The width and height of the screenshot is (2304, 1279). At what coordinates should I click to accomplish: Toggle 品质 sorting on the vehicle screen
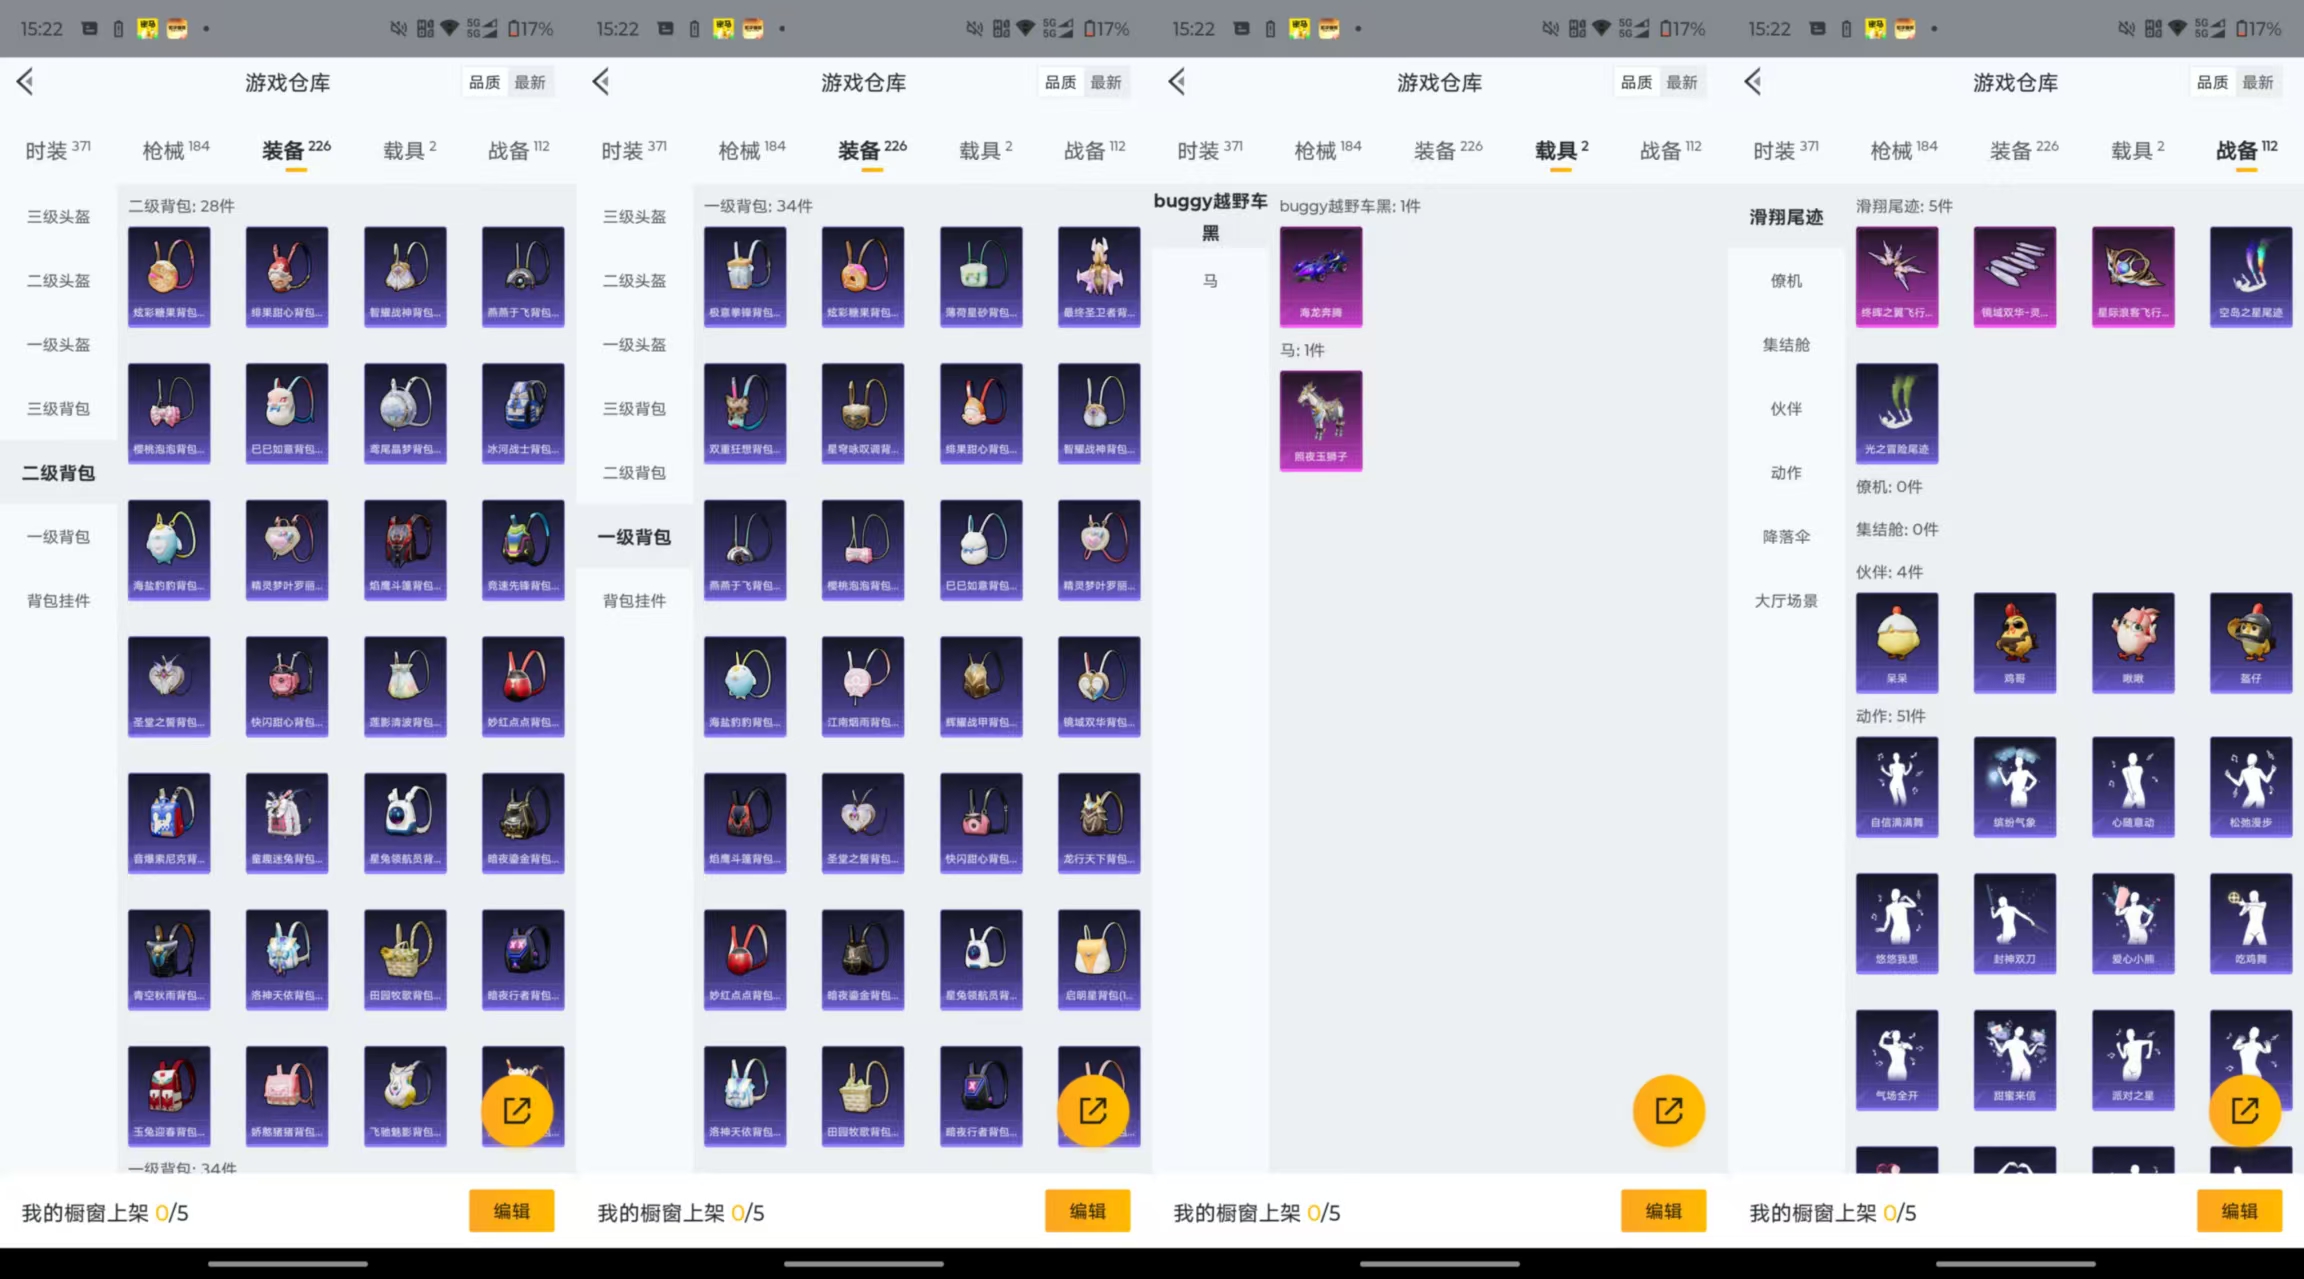(1636, 82)
